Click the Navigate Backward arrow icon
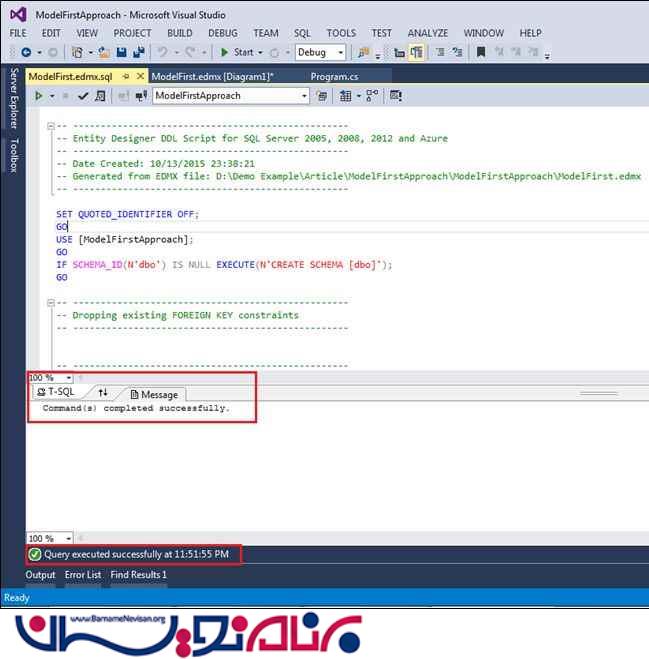The height and width of the screenshot is (659, 649). (25, 52)
